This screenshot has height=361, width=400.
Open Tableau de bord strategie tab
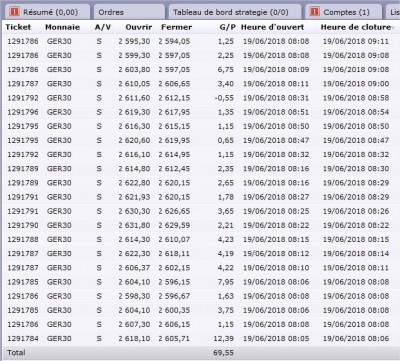click(x=235, y=12)
